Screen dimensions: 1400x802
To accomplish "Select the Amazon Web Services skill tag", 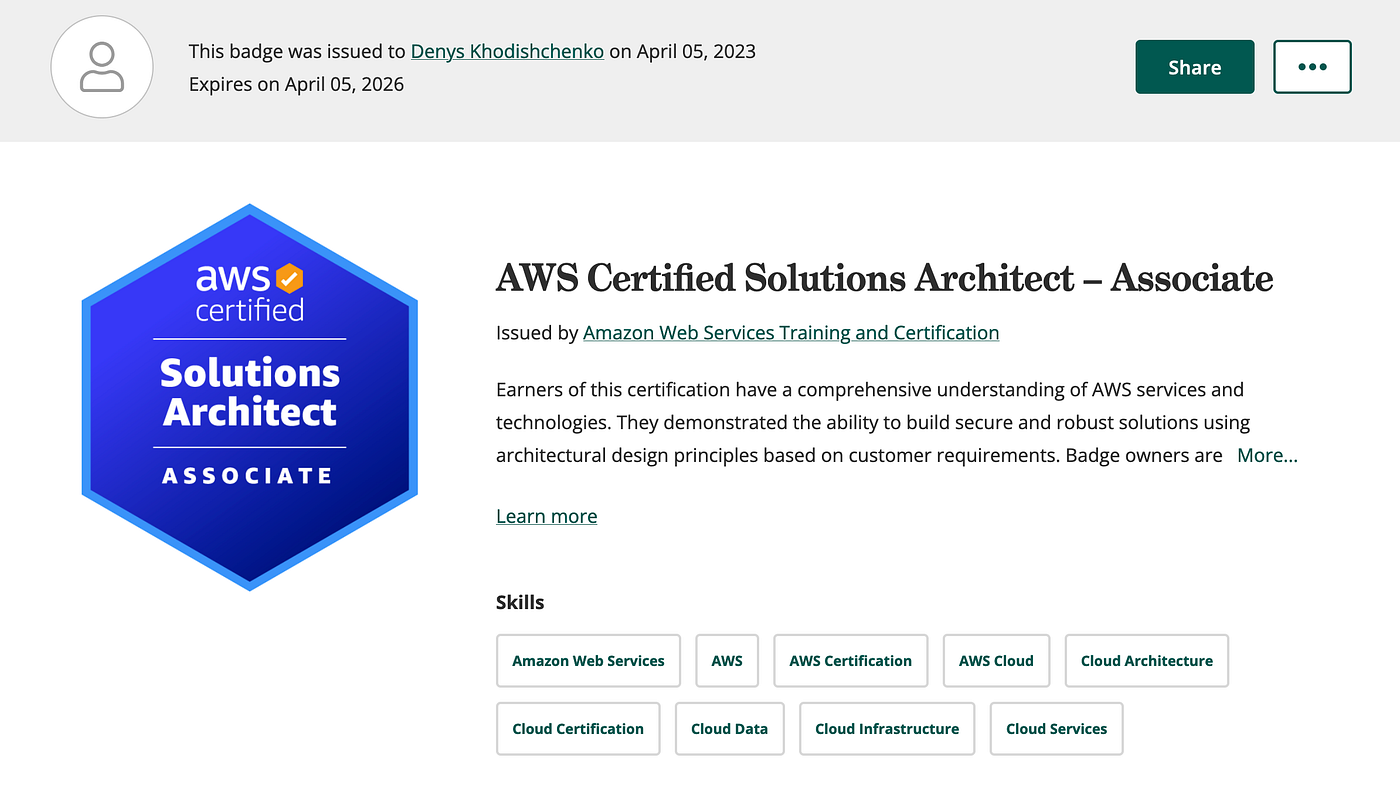I will tap(588, 661).
